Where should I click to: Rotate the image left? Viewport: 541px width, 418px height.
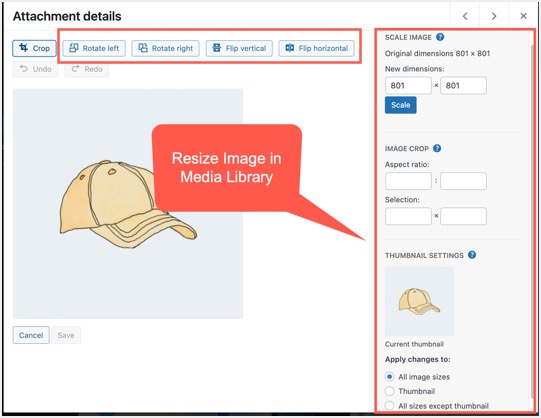point(94,48)
